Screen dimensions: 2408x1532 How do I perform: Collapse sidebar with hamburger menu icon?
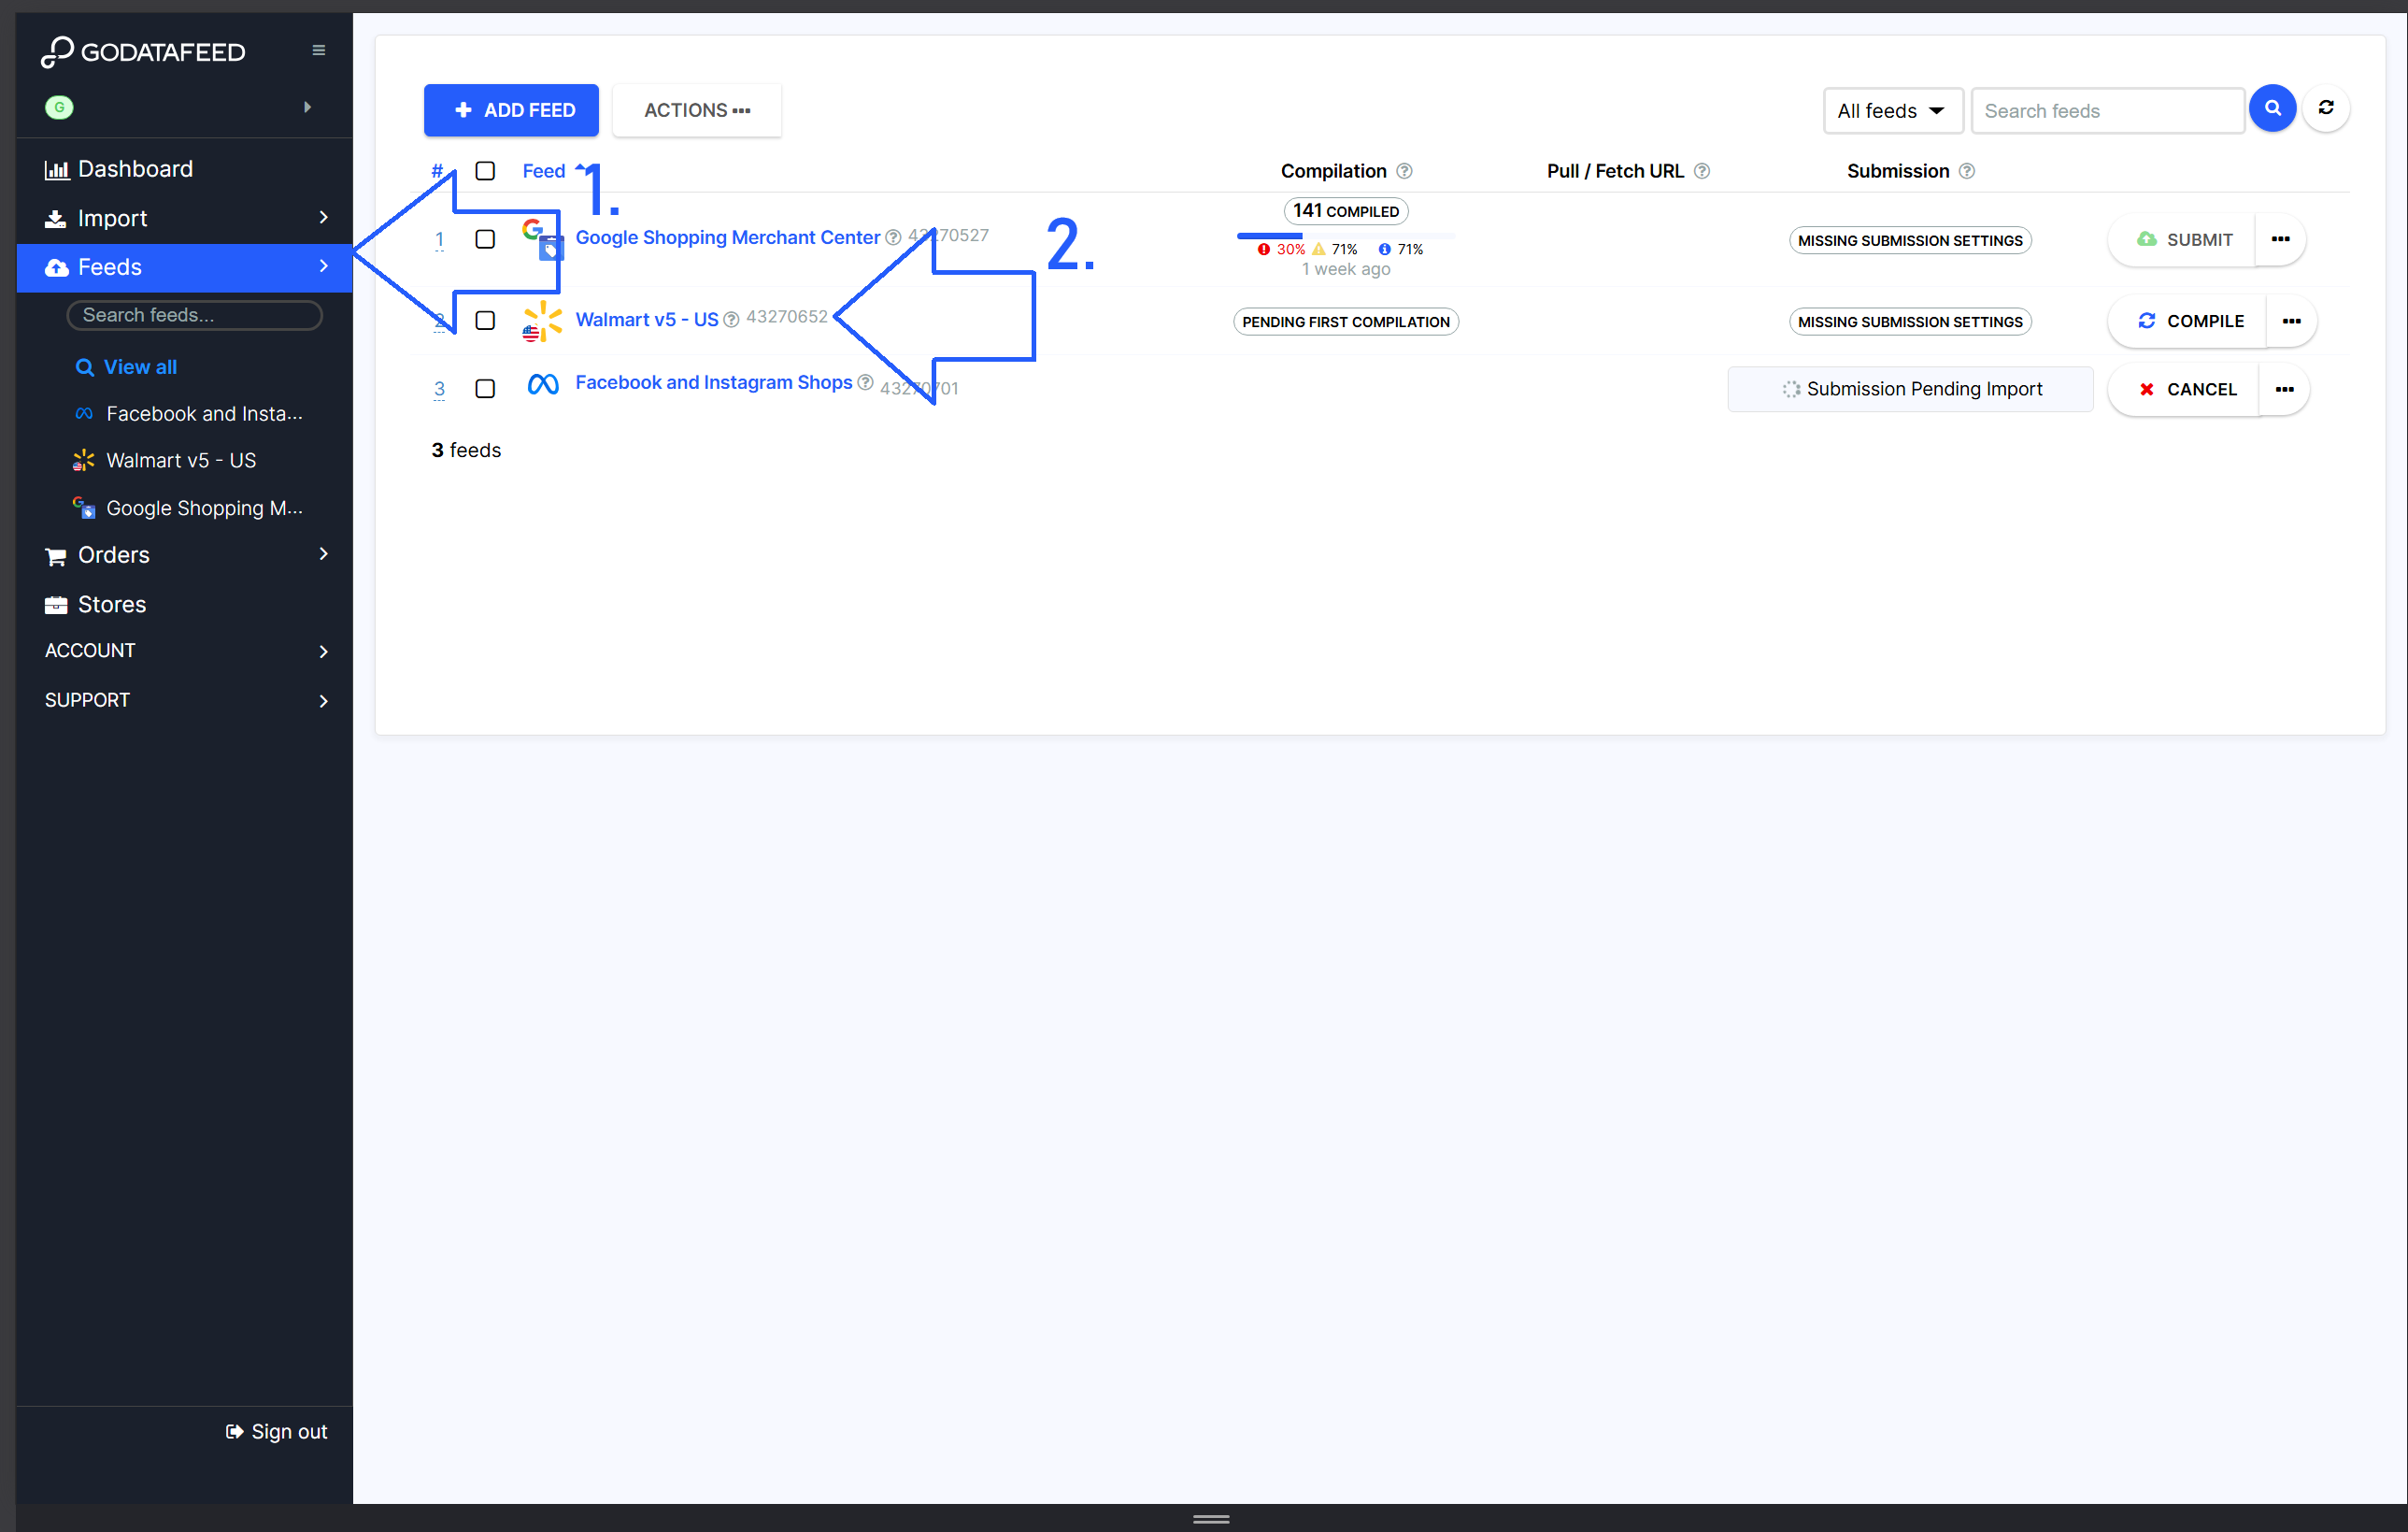pos(319,51)
